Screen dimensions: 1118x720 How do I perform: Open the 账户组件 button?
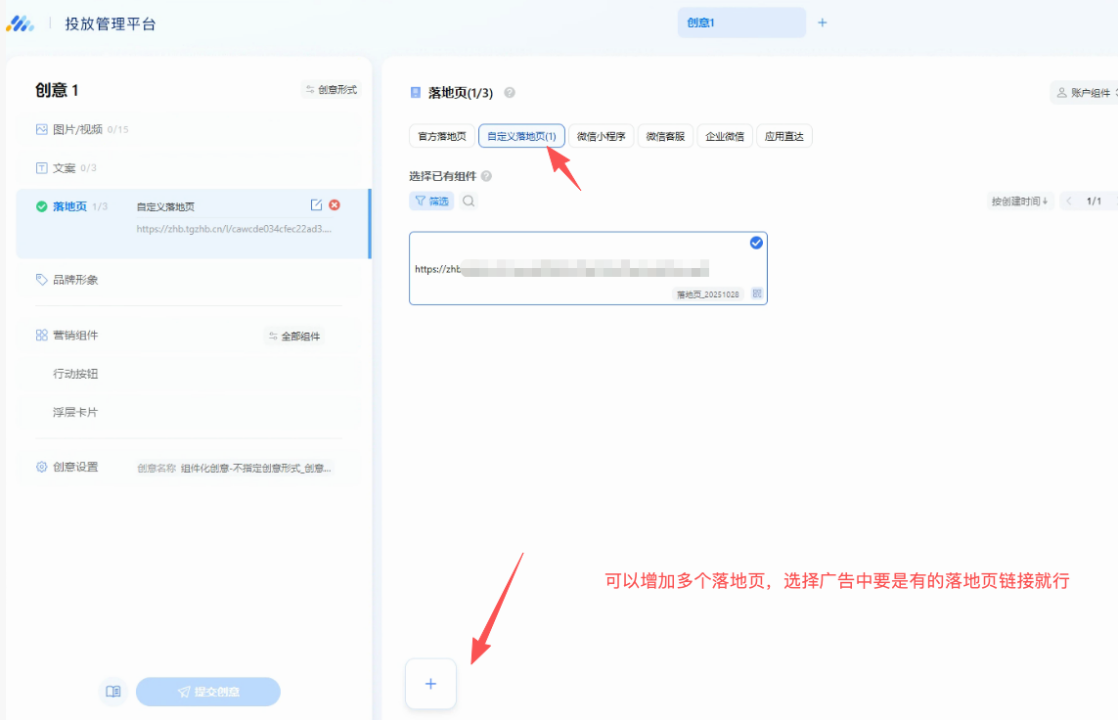click(x=1084, y=93)
